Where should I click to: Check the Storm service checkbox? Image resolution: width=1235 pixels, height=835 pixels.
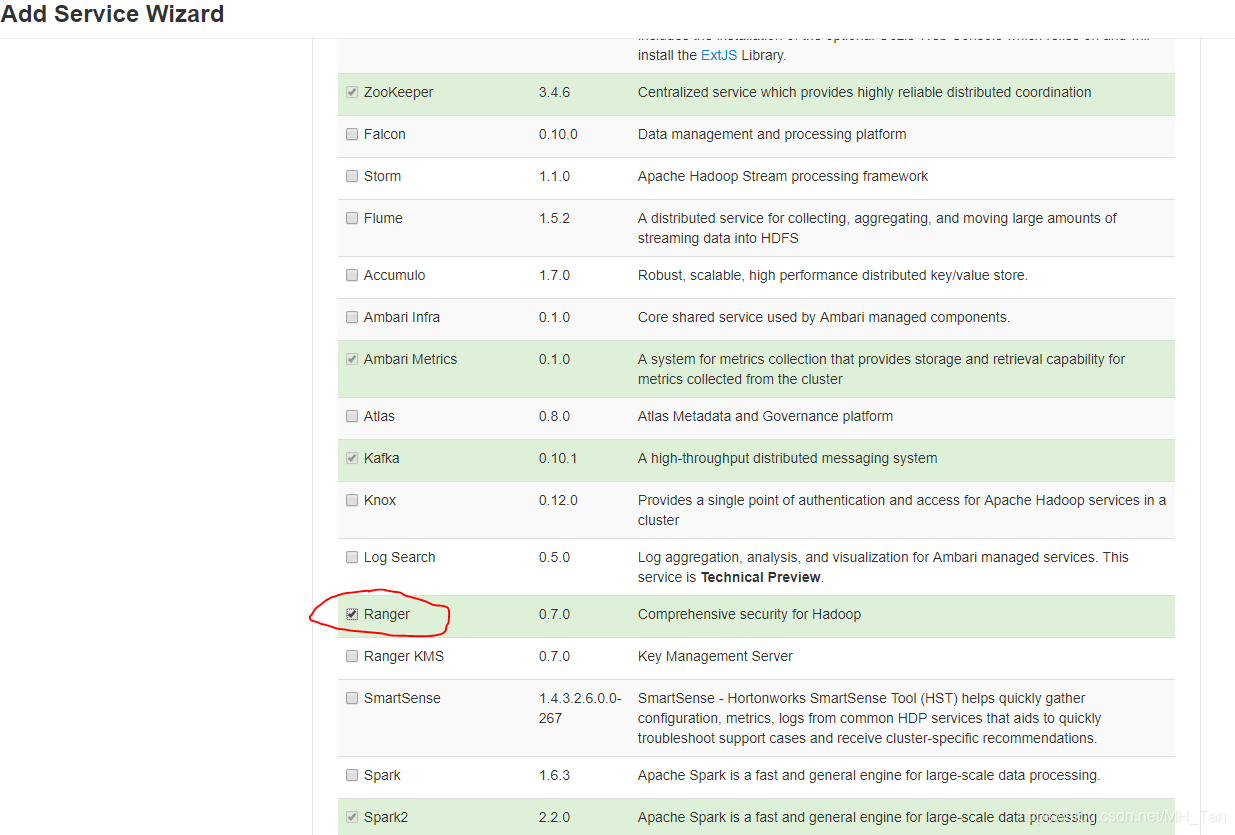[352, 176]
